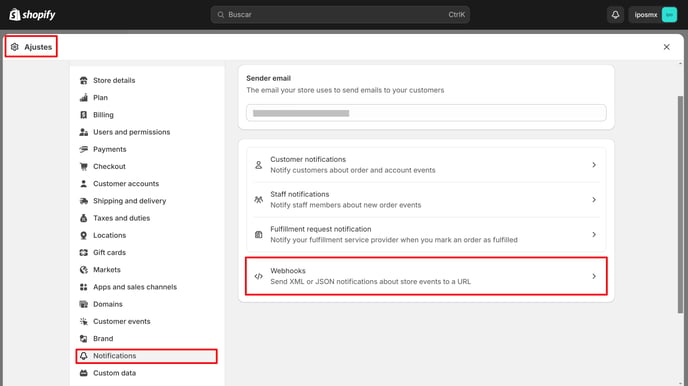
Task: Click the Plan chart icon
Action: click(83, 97)
